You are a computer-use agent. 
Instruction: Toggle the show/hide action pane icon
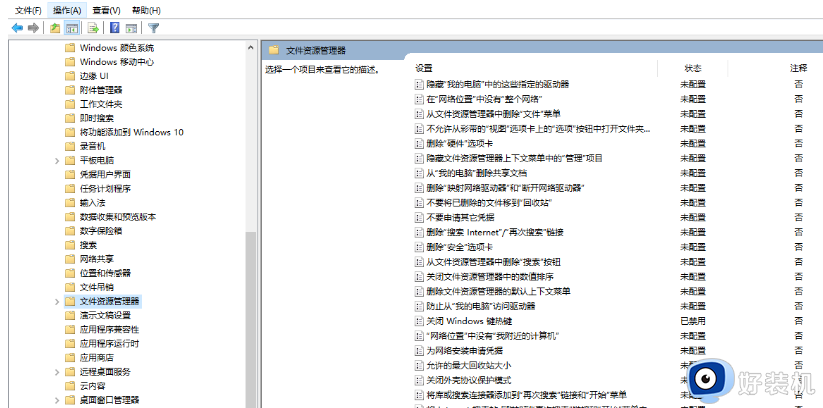(131, 28)
